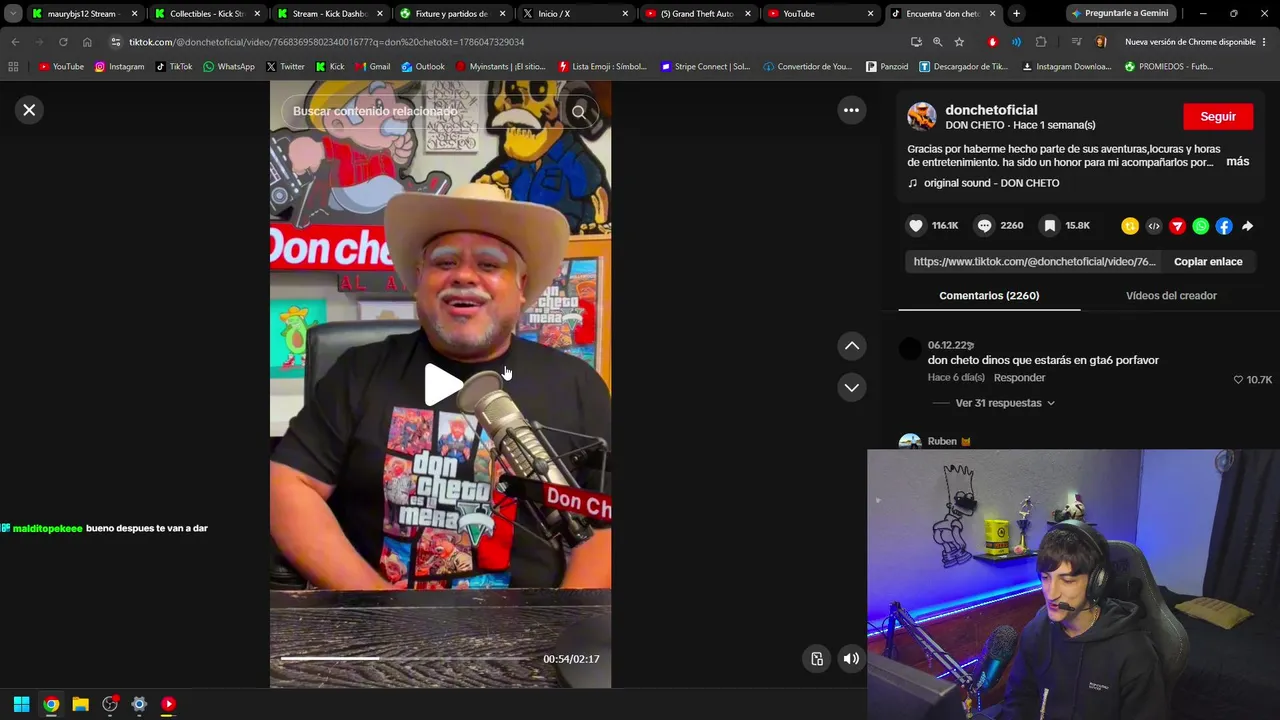This screenshot has height=720, width=1280.
Task: Go to the previous video with up arrow
Action: 852,346
